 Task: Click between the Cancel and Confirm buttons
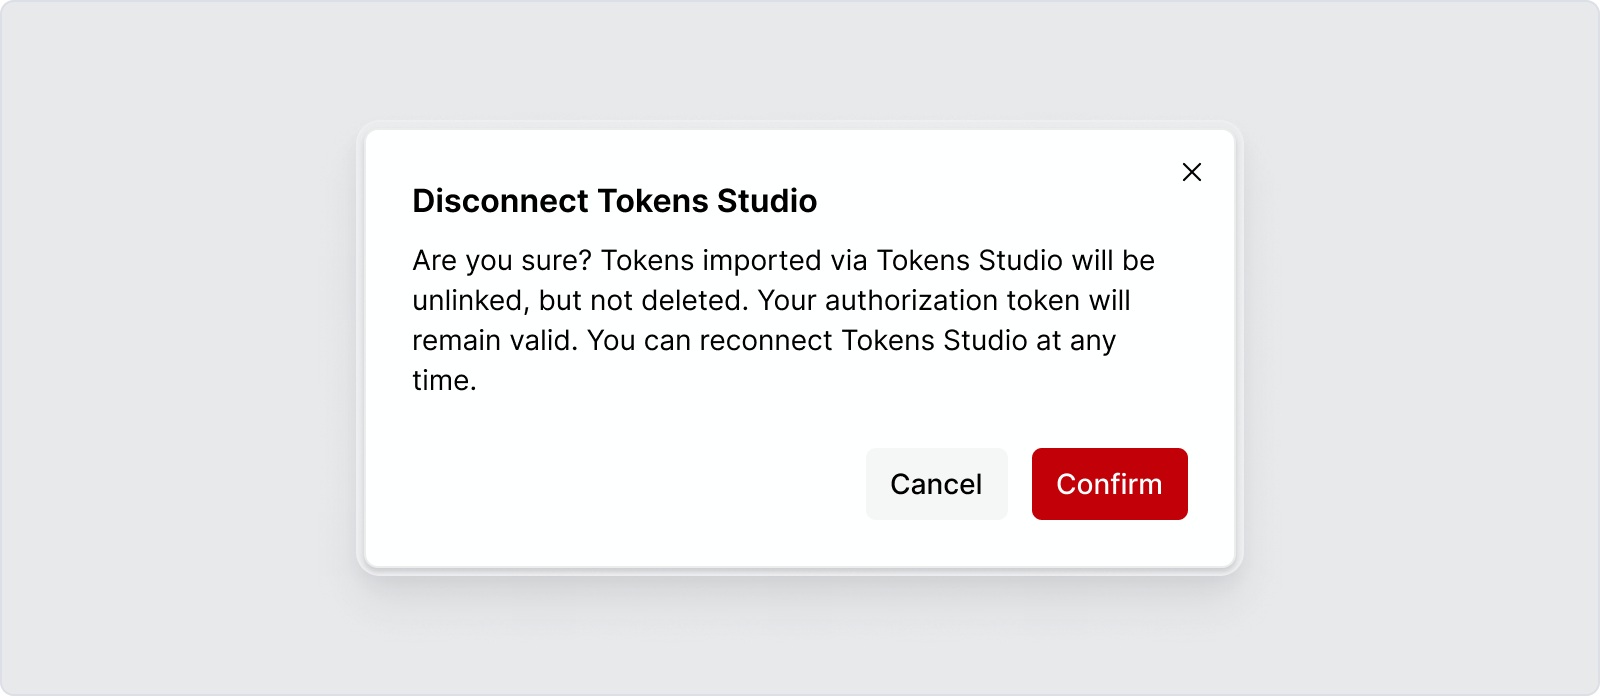click(x=1019, y=484)
